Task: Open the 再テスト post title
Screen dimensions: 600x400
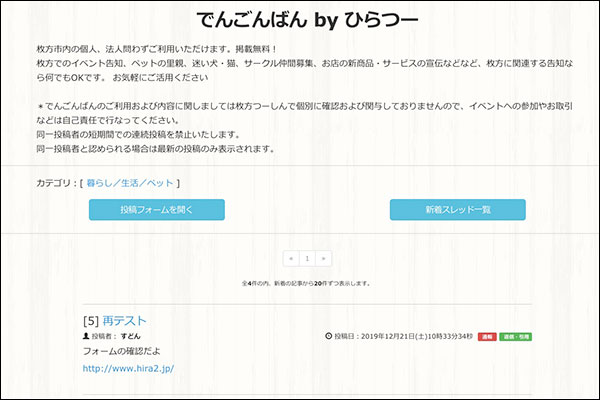Action: pyautogui.click(x=125, y=321)
